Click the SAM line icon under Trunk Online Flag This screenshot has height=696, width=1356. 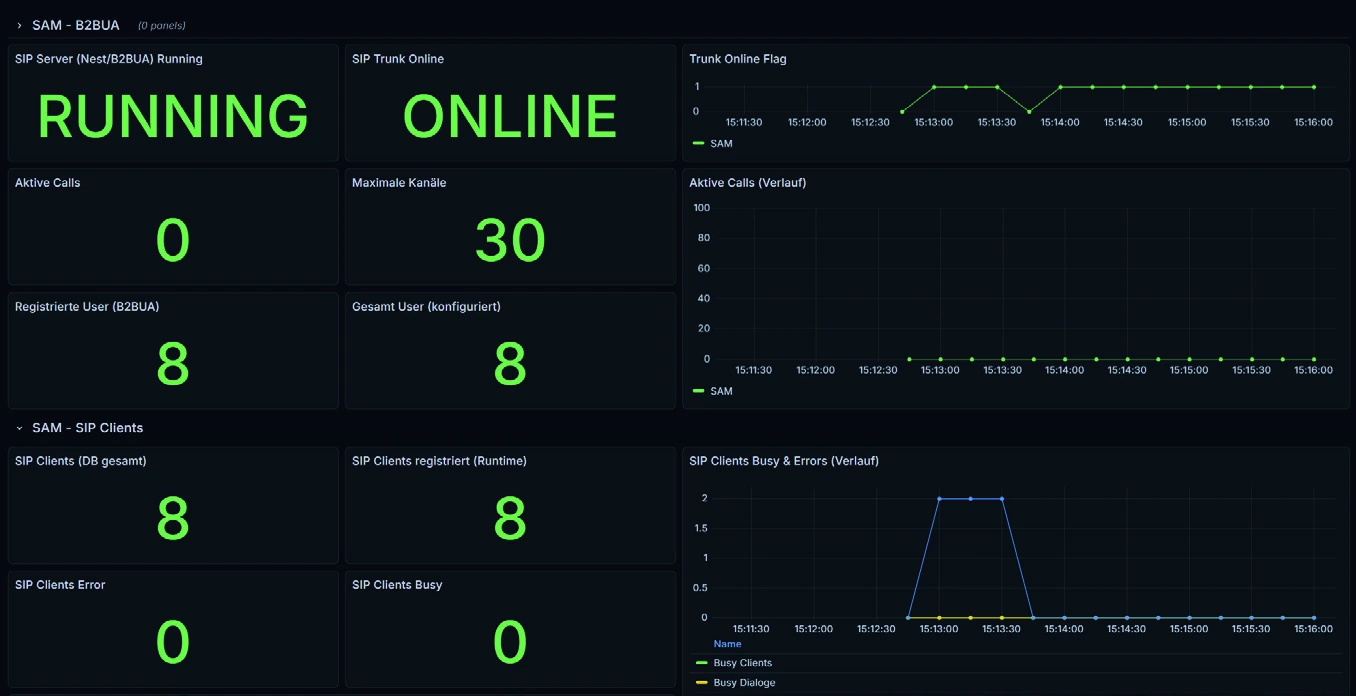click(697, 143)
